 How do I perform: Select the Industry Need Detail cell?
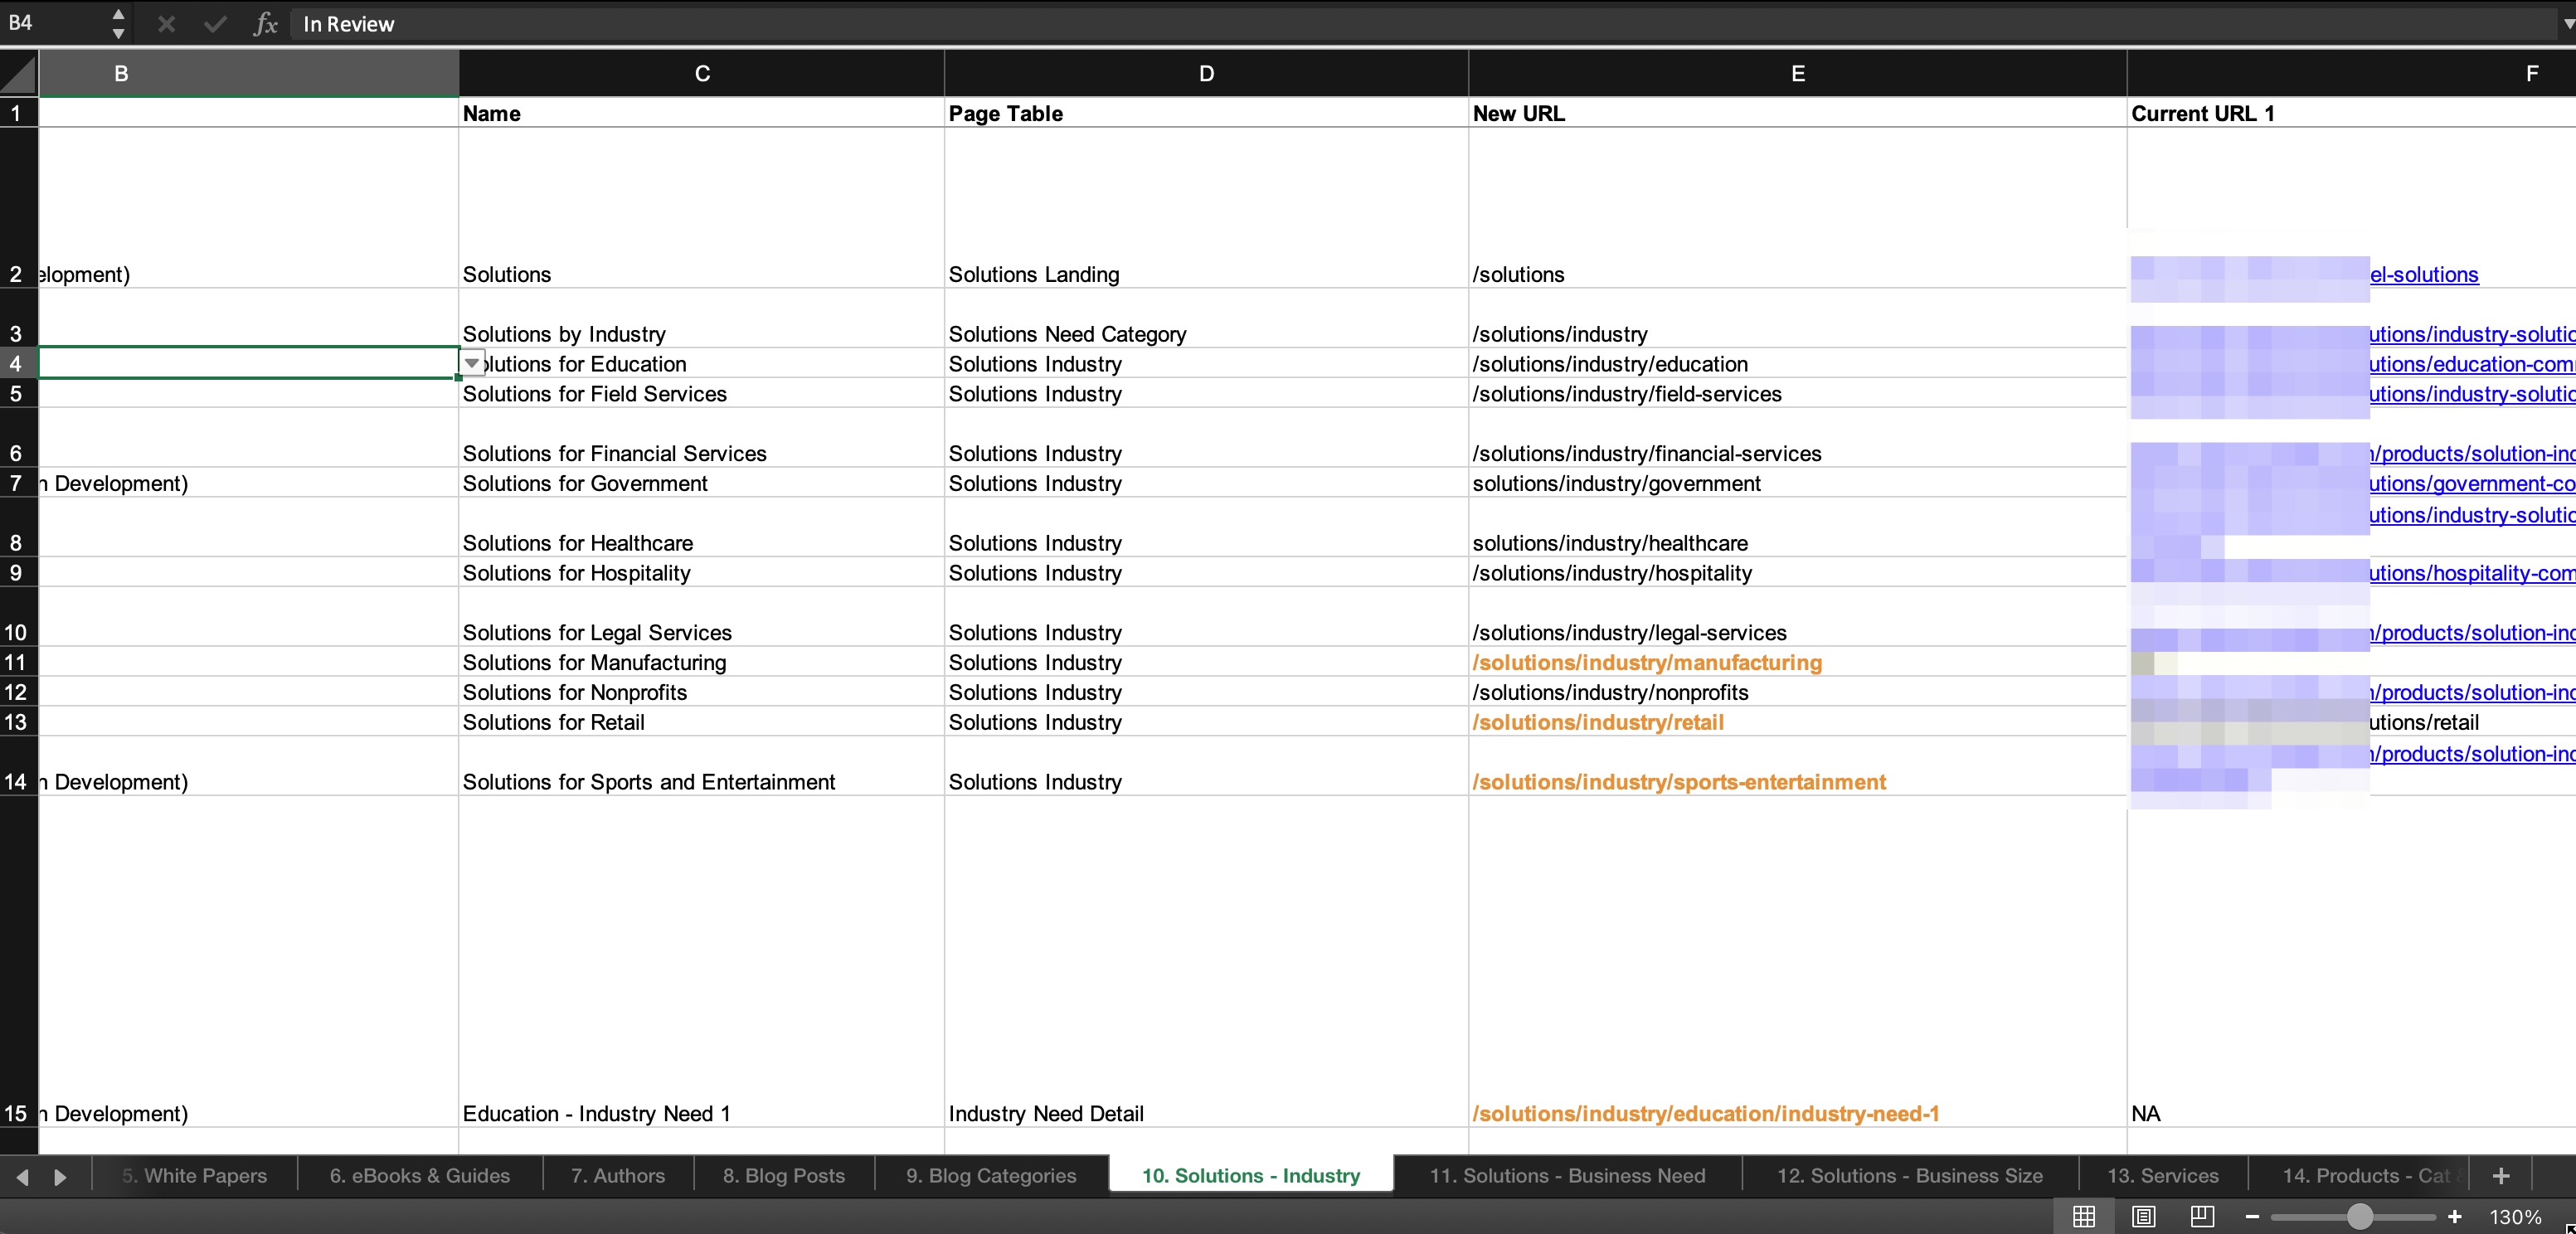1206,961
